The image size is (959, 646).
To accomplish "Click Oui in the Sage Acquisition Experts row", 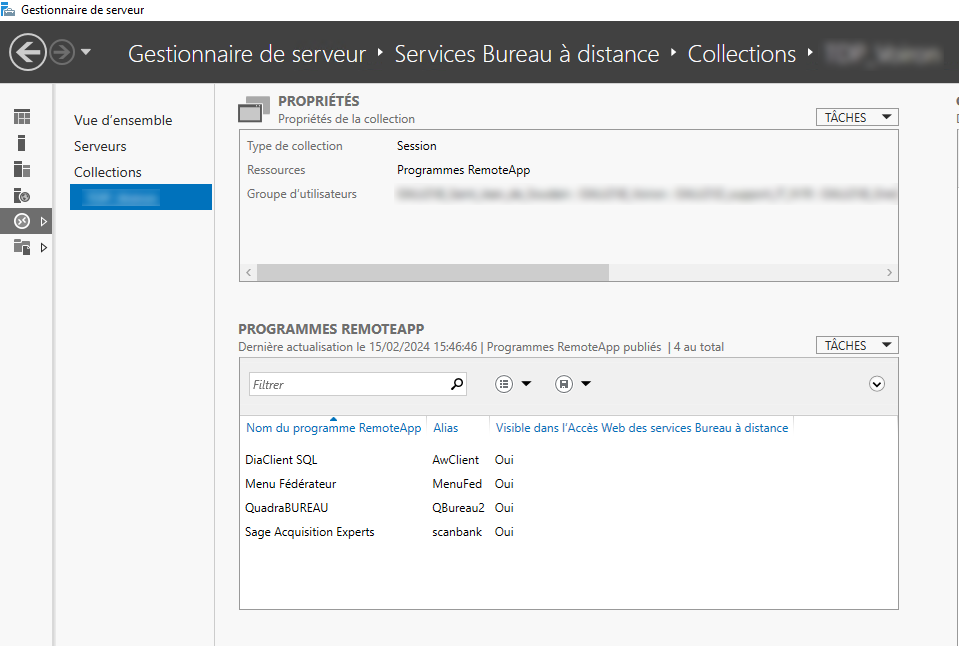I will point(504,532).
